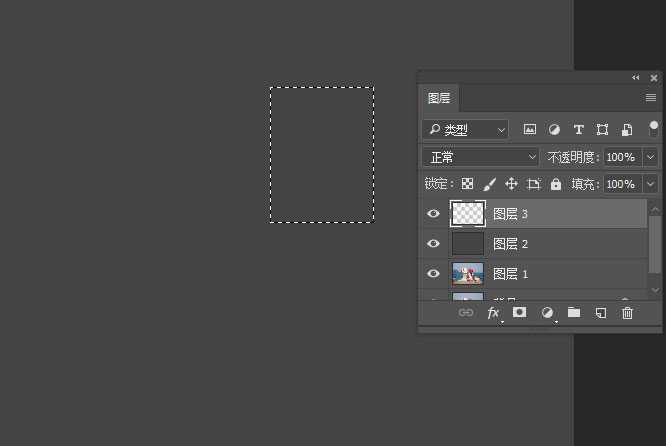Lock image pixels brush icon

[489, 184]
